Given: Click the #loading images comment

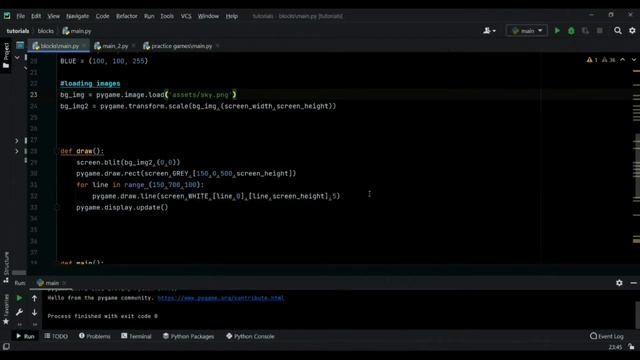Looking at the screenshot, I should coord(90,83).
